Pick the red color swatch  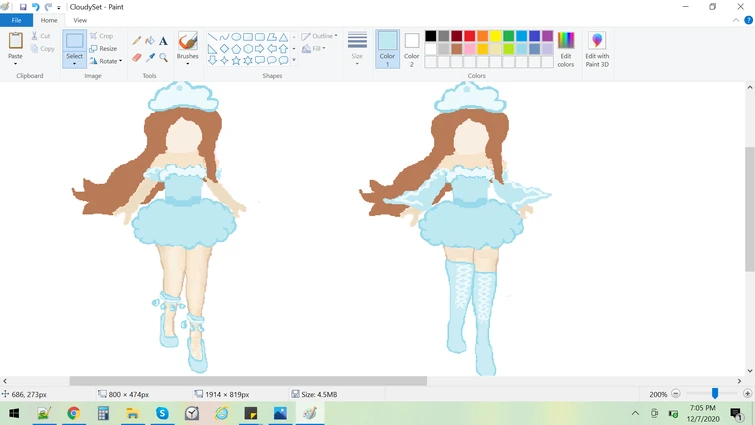click(469, 36)
